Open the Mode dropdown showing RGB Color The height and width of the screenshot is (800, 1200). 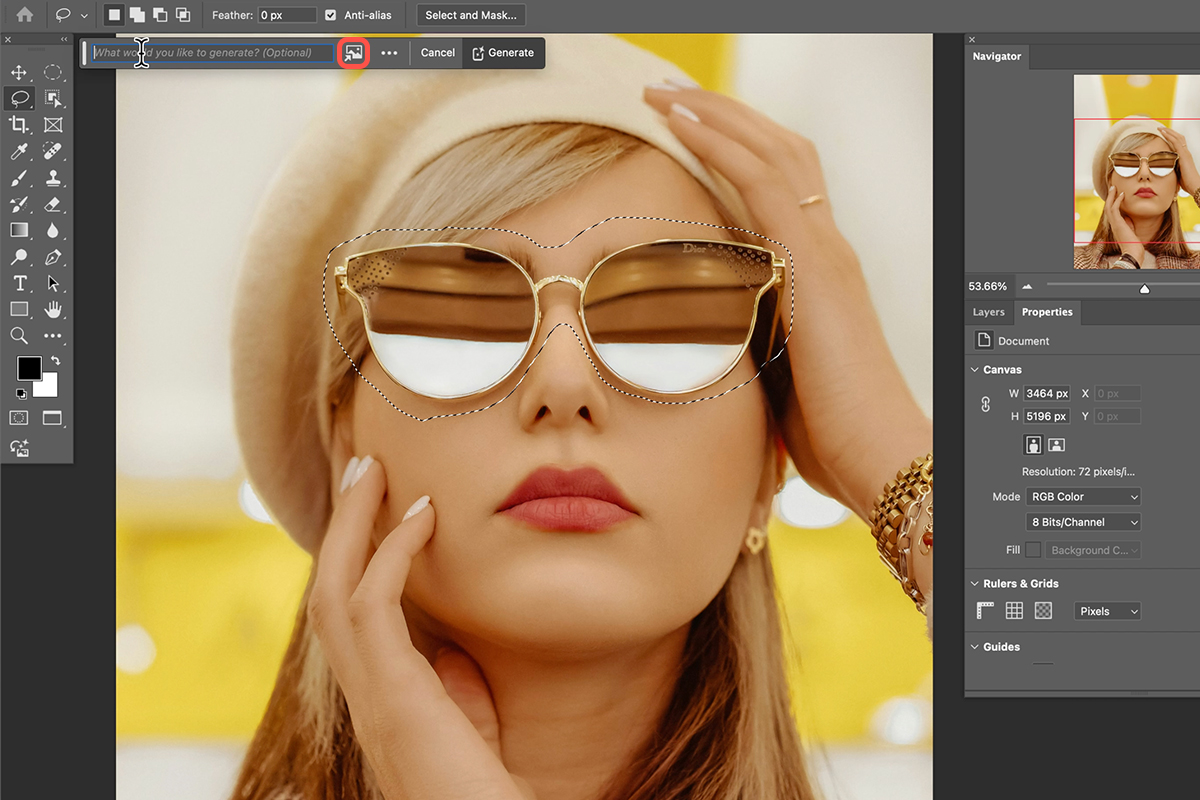1083,496
